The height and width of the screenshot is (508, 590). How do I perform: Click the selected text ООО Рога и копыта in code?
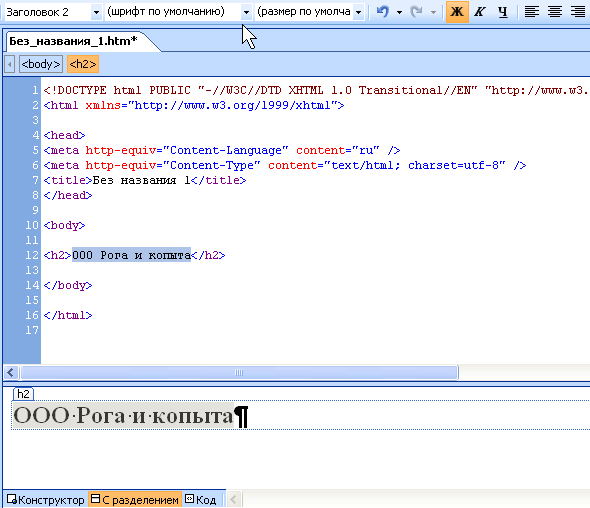point(131,255)
